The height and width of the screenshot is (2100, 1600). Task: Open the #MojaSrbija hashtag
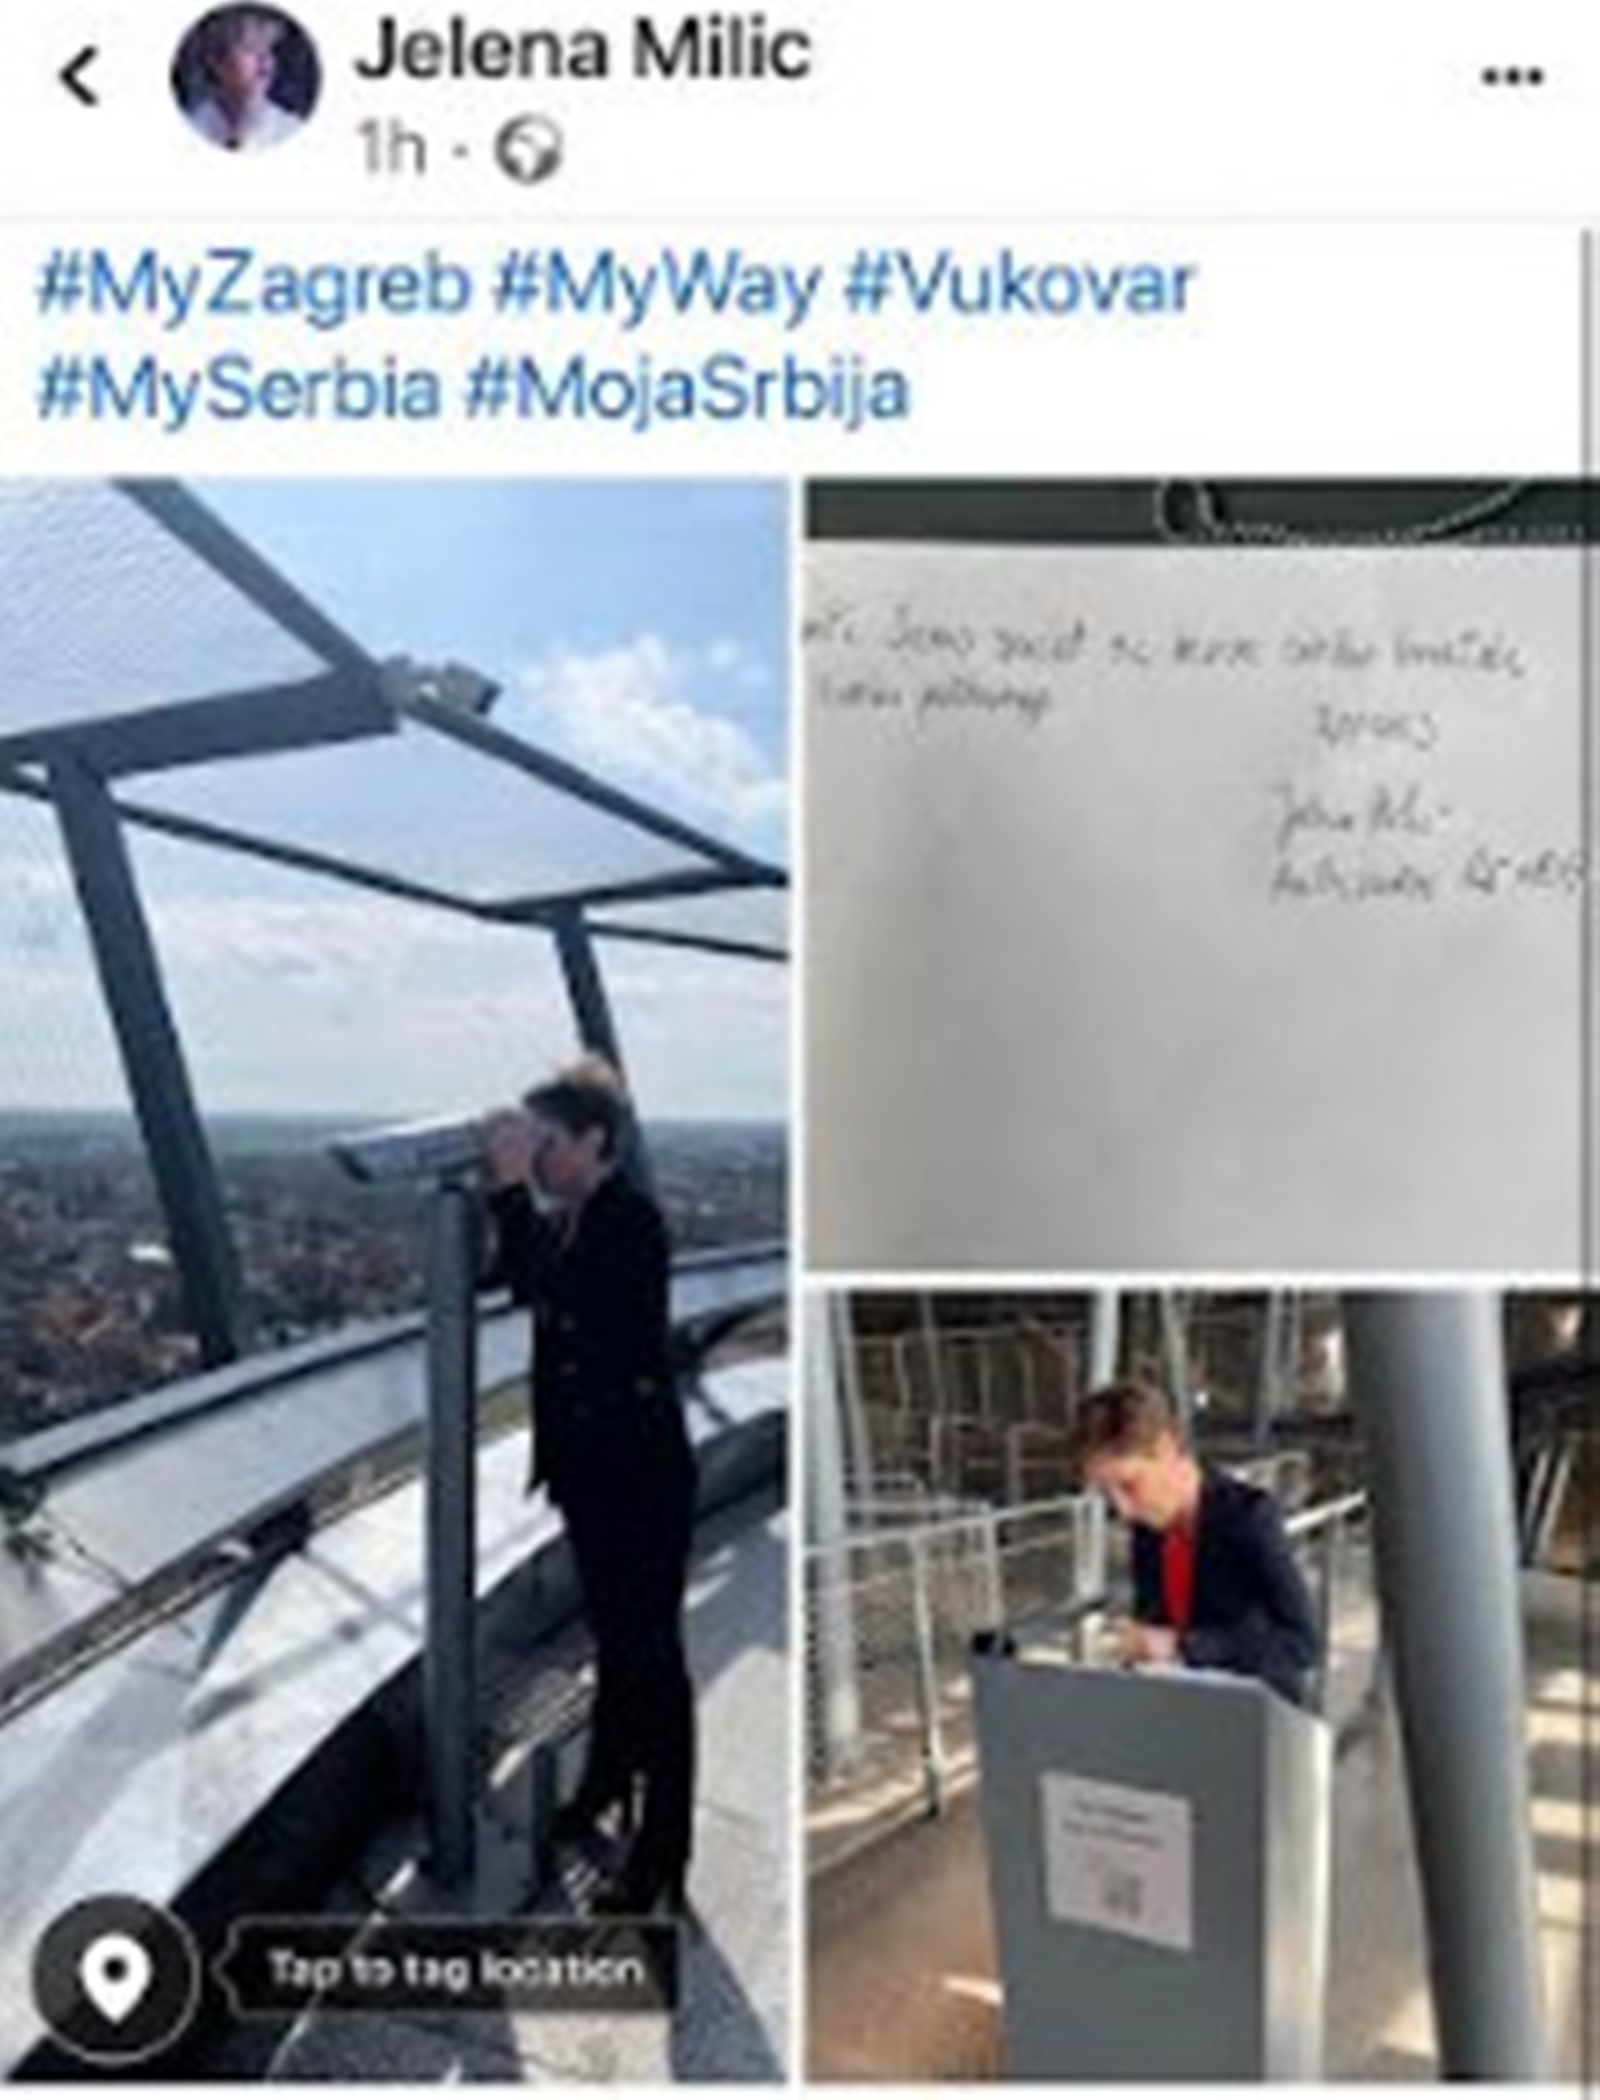tap(687, 392)
